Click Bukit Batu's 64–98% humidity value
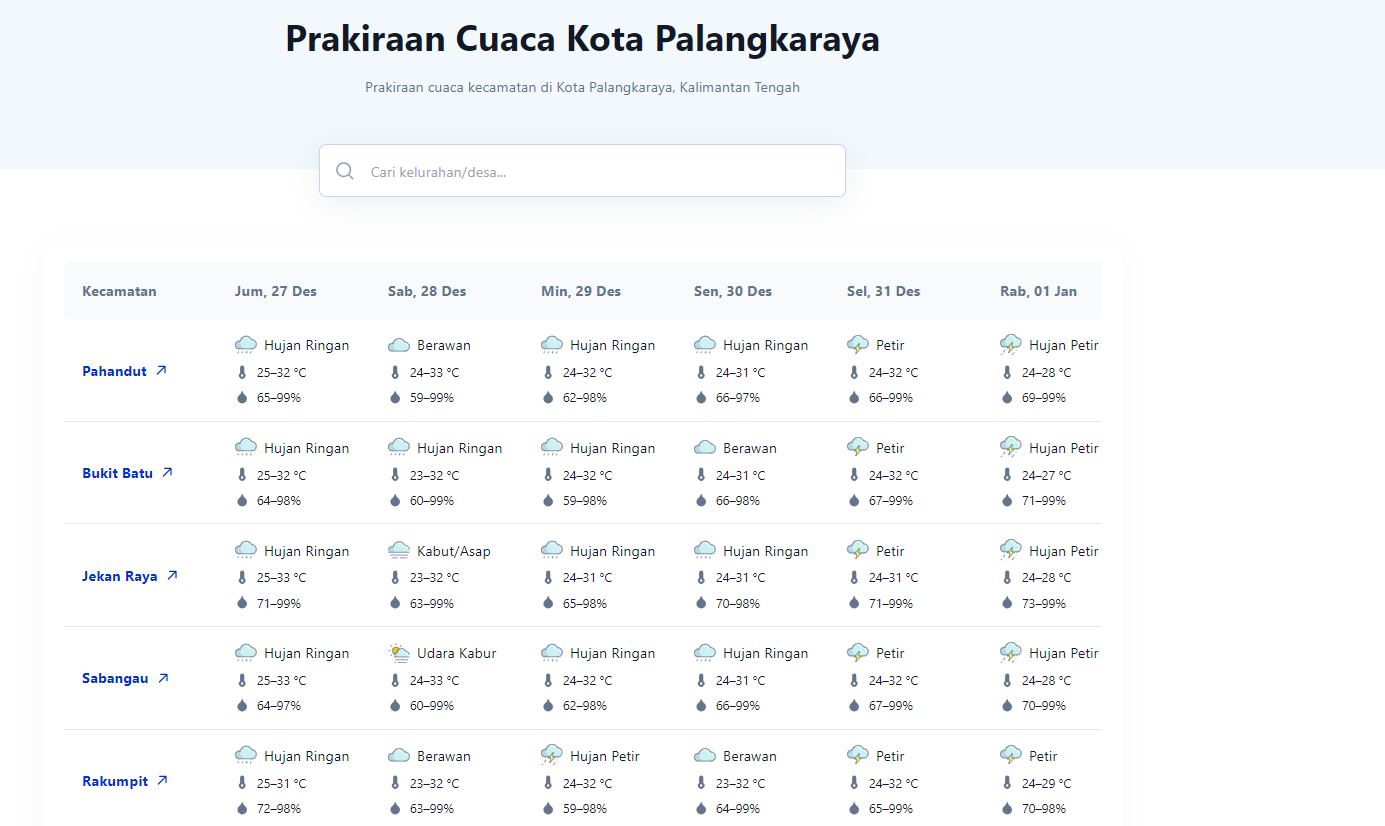Viewport: 1385px width, 826px height. pyautogui.click(x=279, y=500)
